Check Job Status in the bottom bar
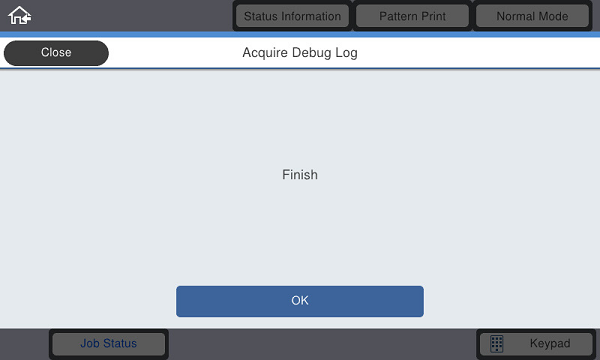 pos(109,344)
